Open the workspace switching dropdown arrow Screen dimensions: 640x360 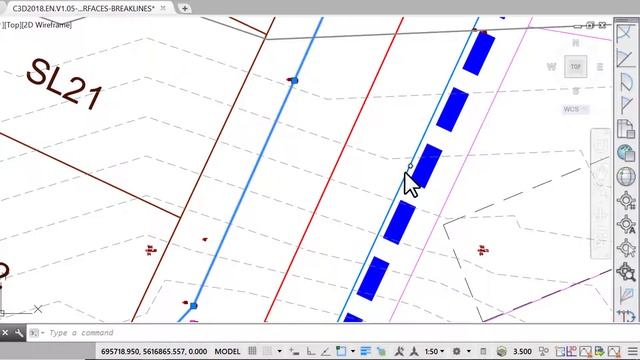(x=469, y=351)
